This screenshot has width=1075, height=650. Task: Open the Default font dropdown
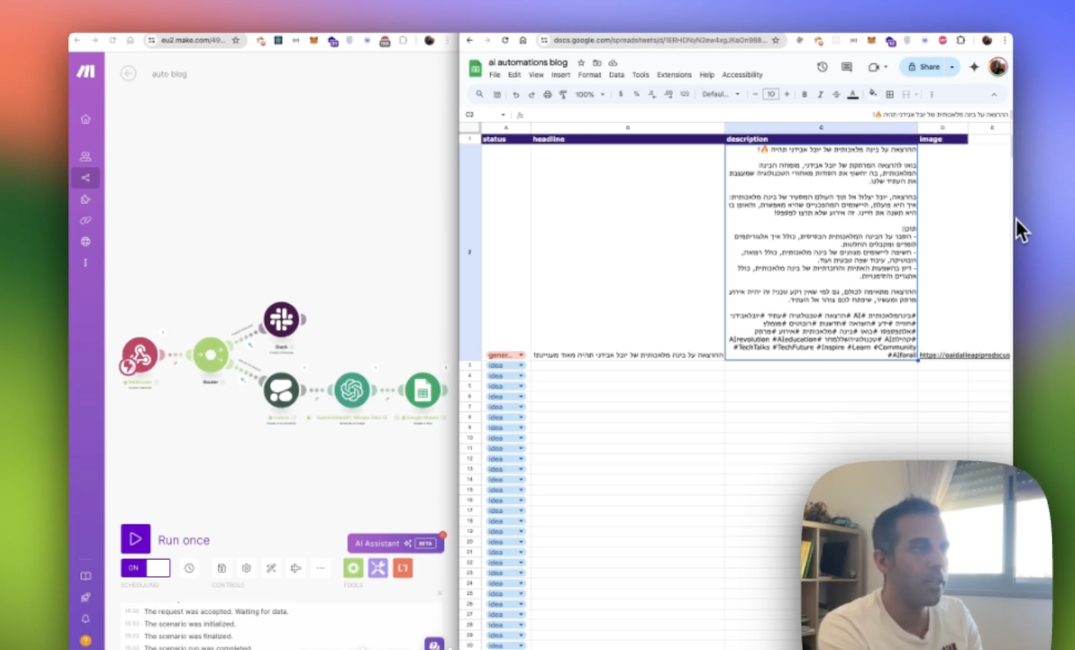(x=721, y=95)
